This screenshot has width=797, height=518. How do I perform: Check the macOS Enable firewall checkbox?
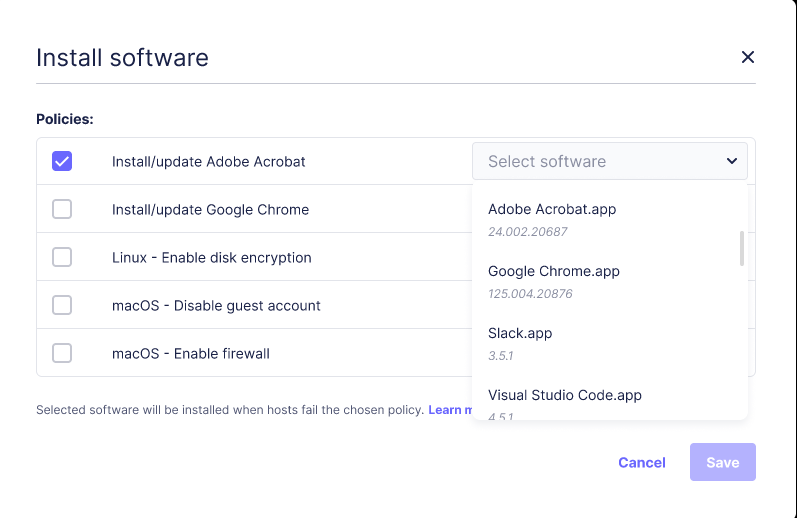(62, 353)
